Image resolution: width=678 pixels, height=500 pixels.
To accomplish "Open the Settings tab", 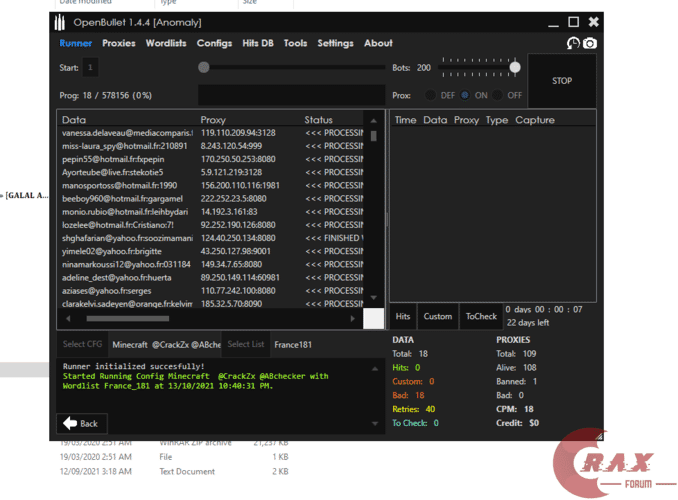I will tap(335, 43).
